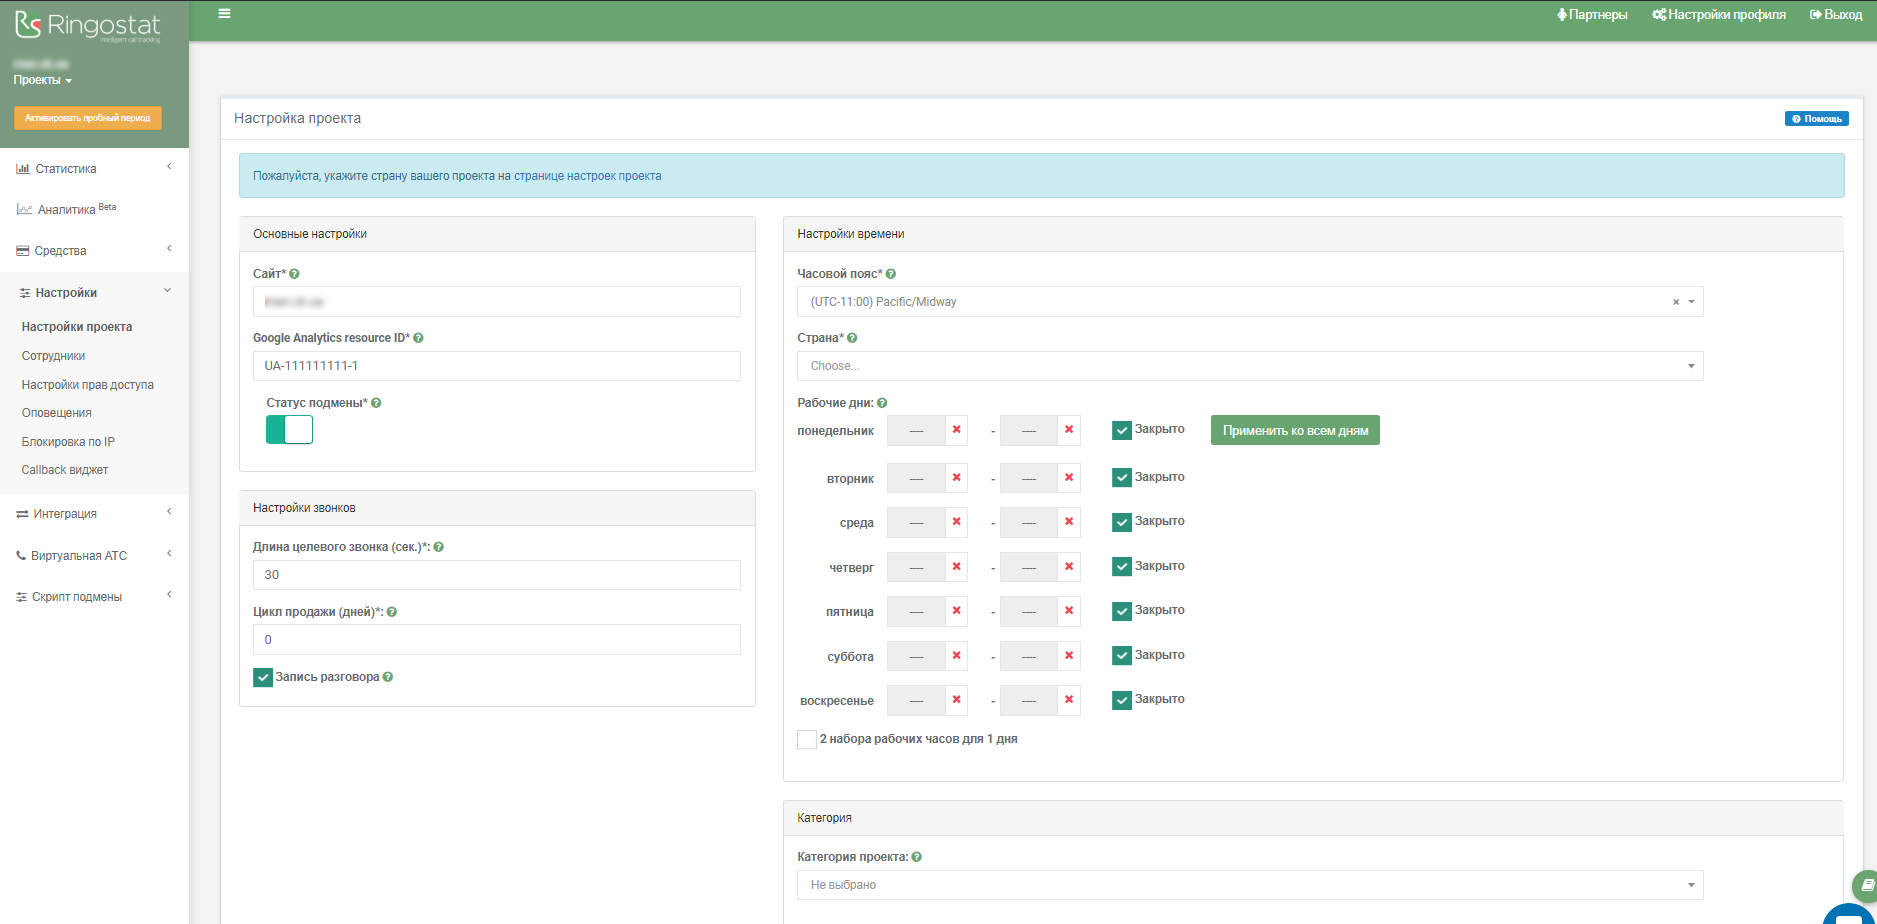Viewport: 1877px width, 924px height.
Task: Click help icon next to Сайт label
Action: [x=294, y=274]
